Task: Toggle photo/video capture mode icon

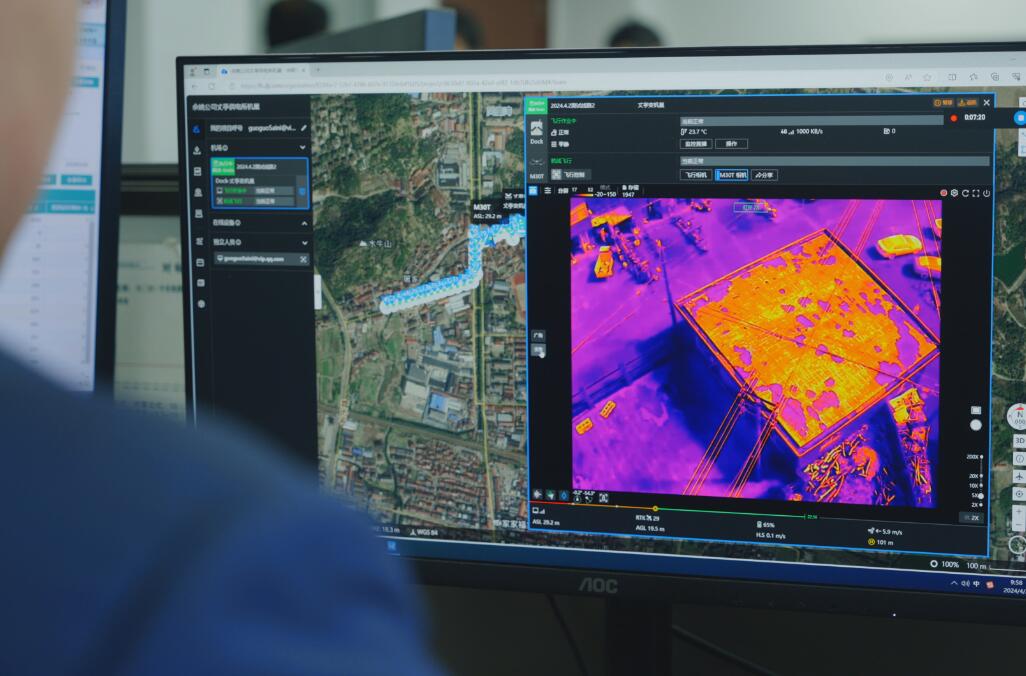Action: (976, 410)
